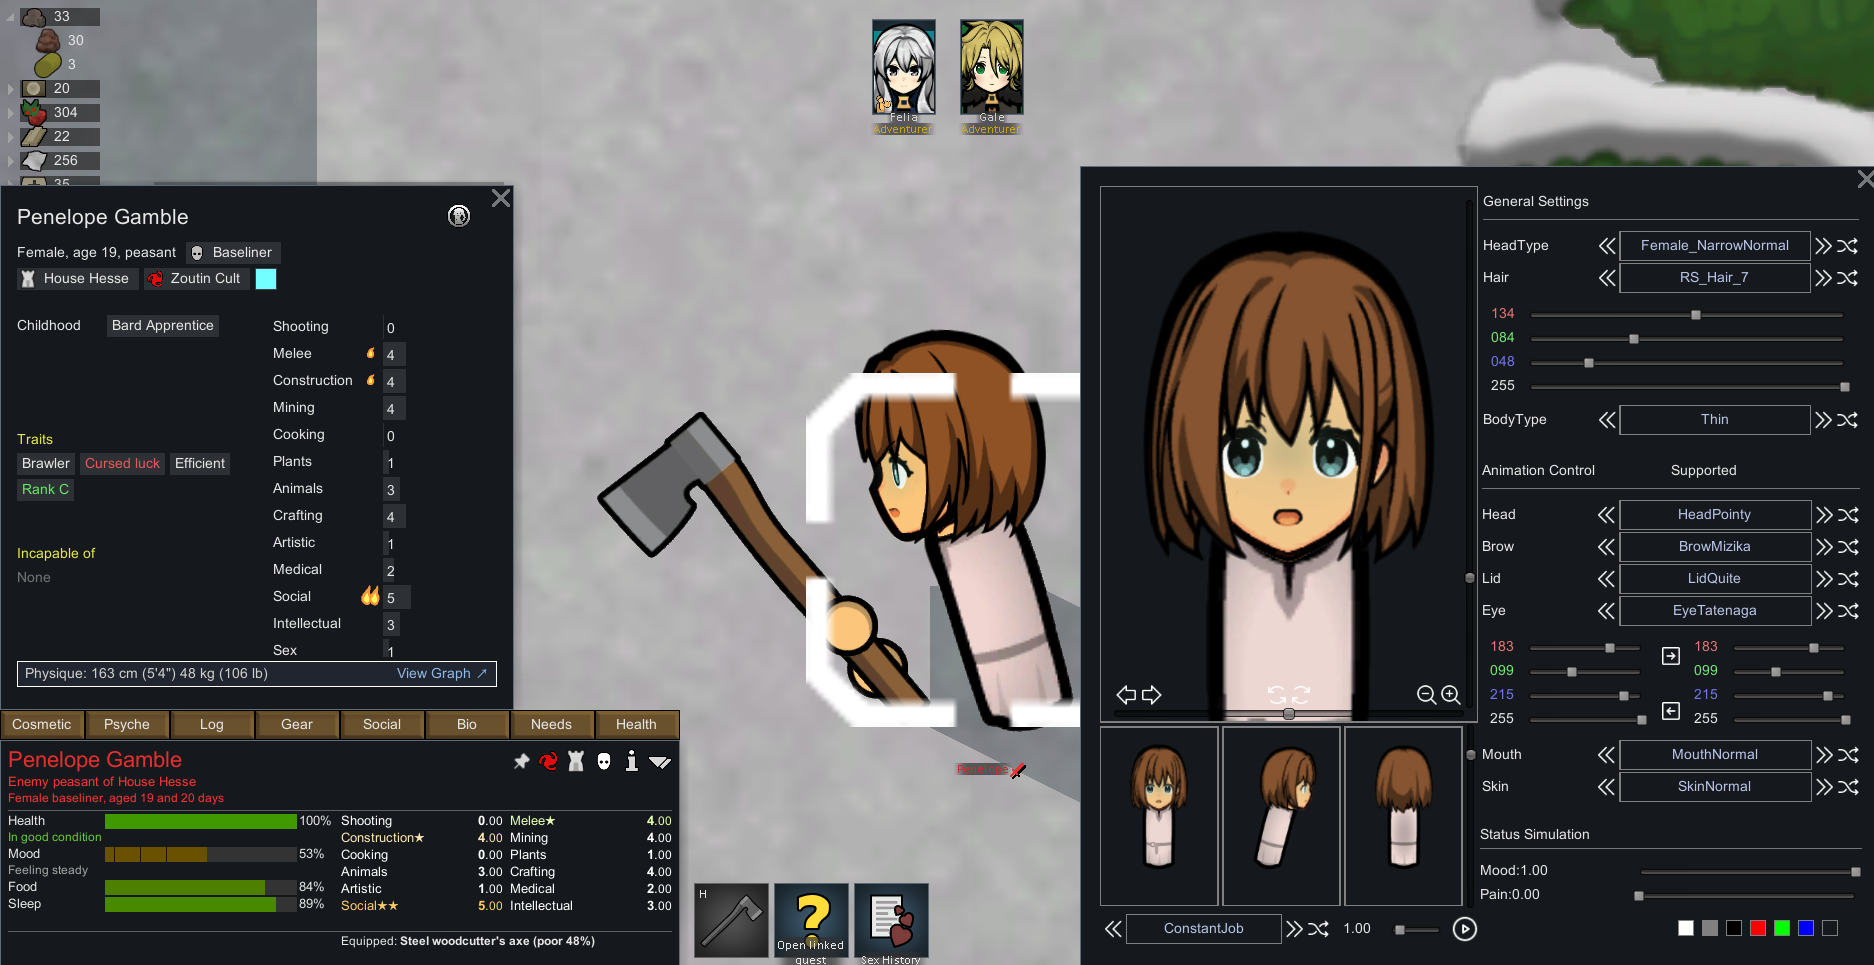Select the front-facing character thumbnail

1159,816
